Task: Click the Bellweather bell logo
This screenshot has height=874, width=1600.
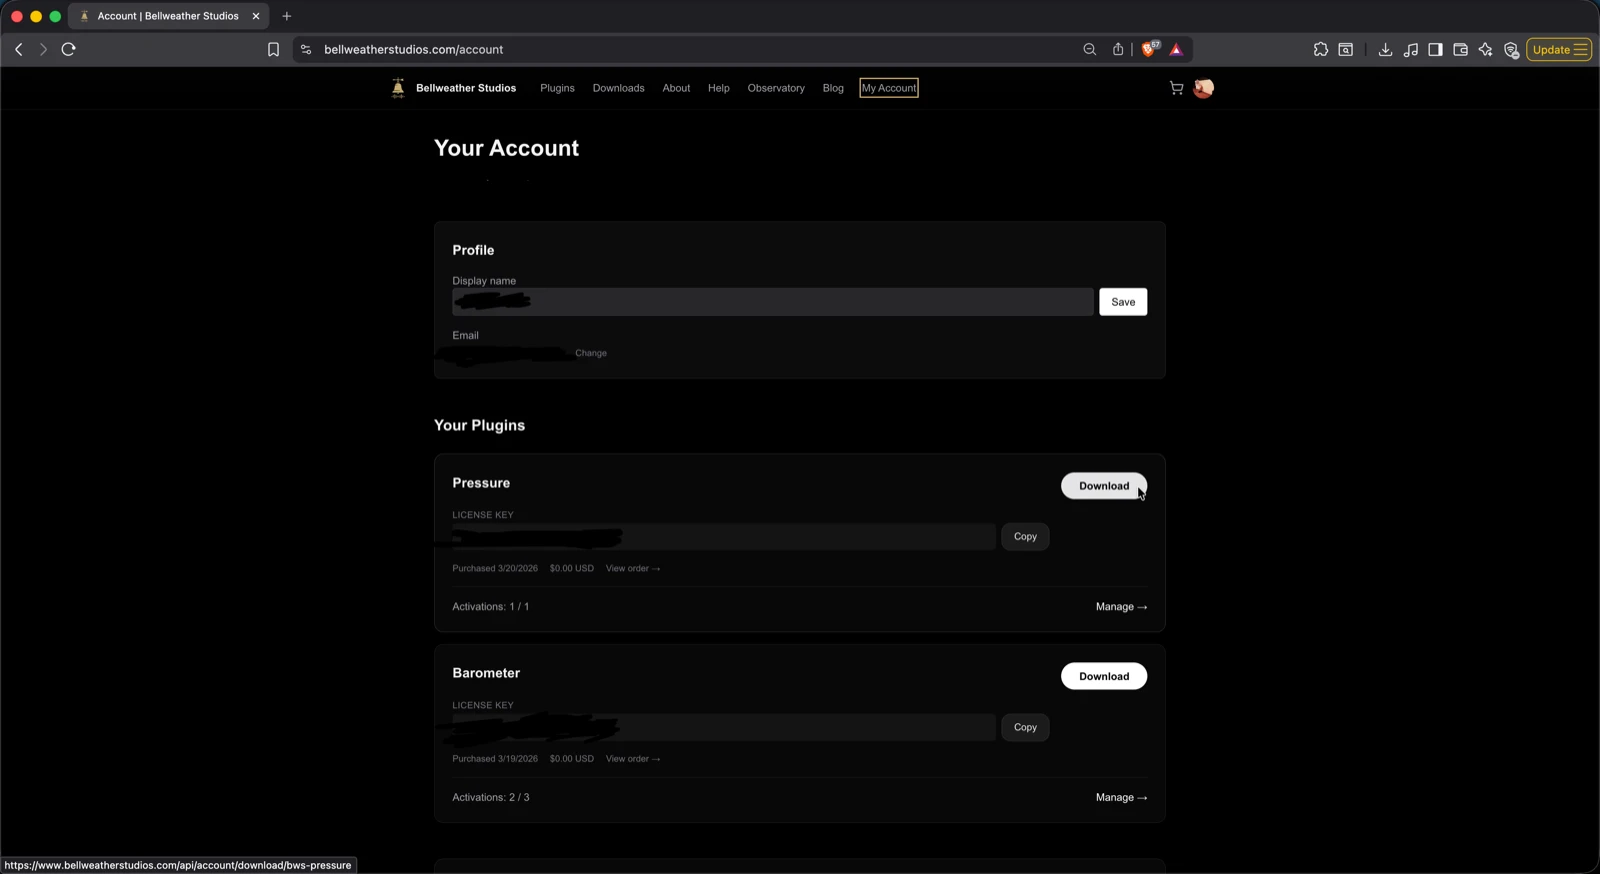Action: tap(398, 88)
